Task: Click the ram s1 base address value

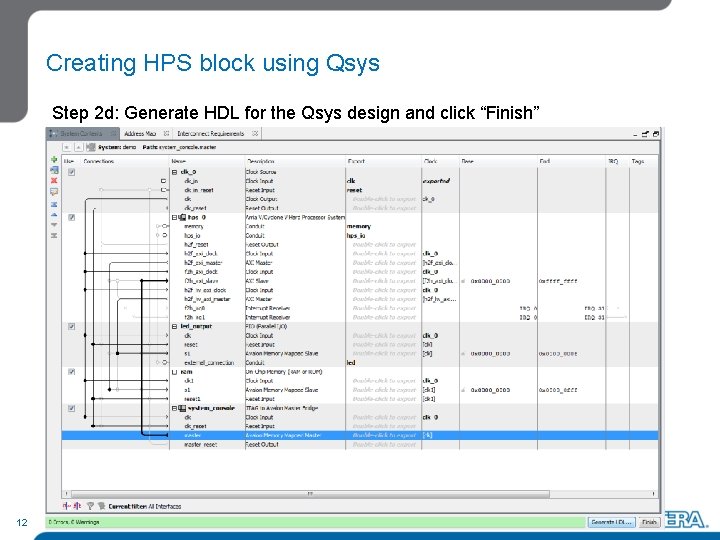Action: pos(490,390)
